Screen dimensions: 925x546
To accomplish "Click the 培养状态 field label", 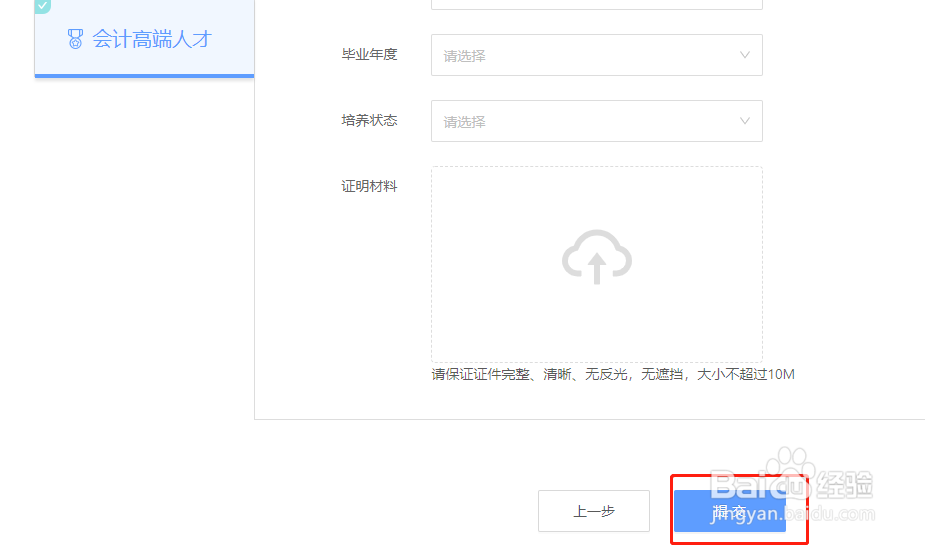I will pos(369,120).
